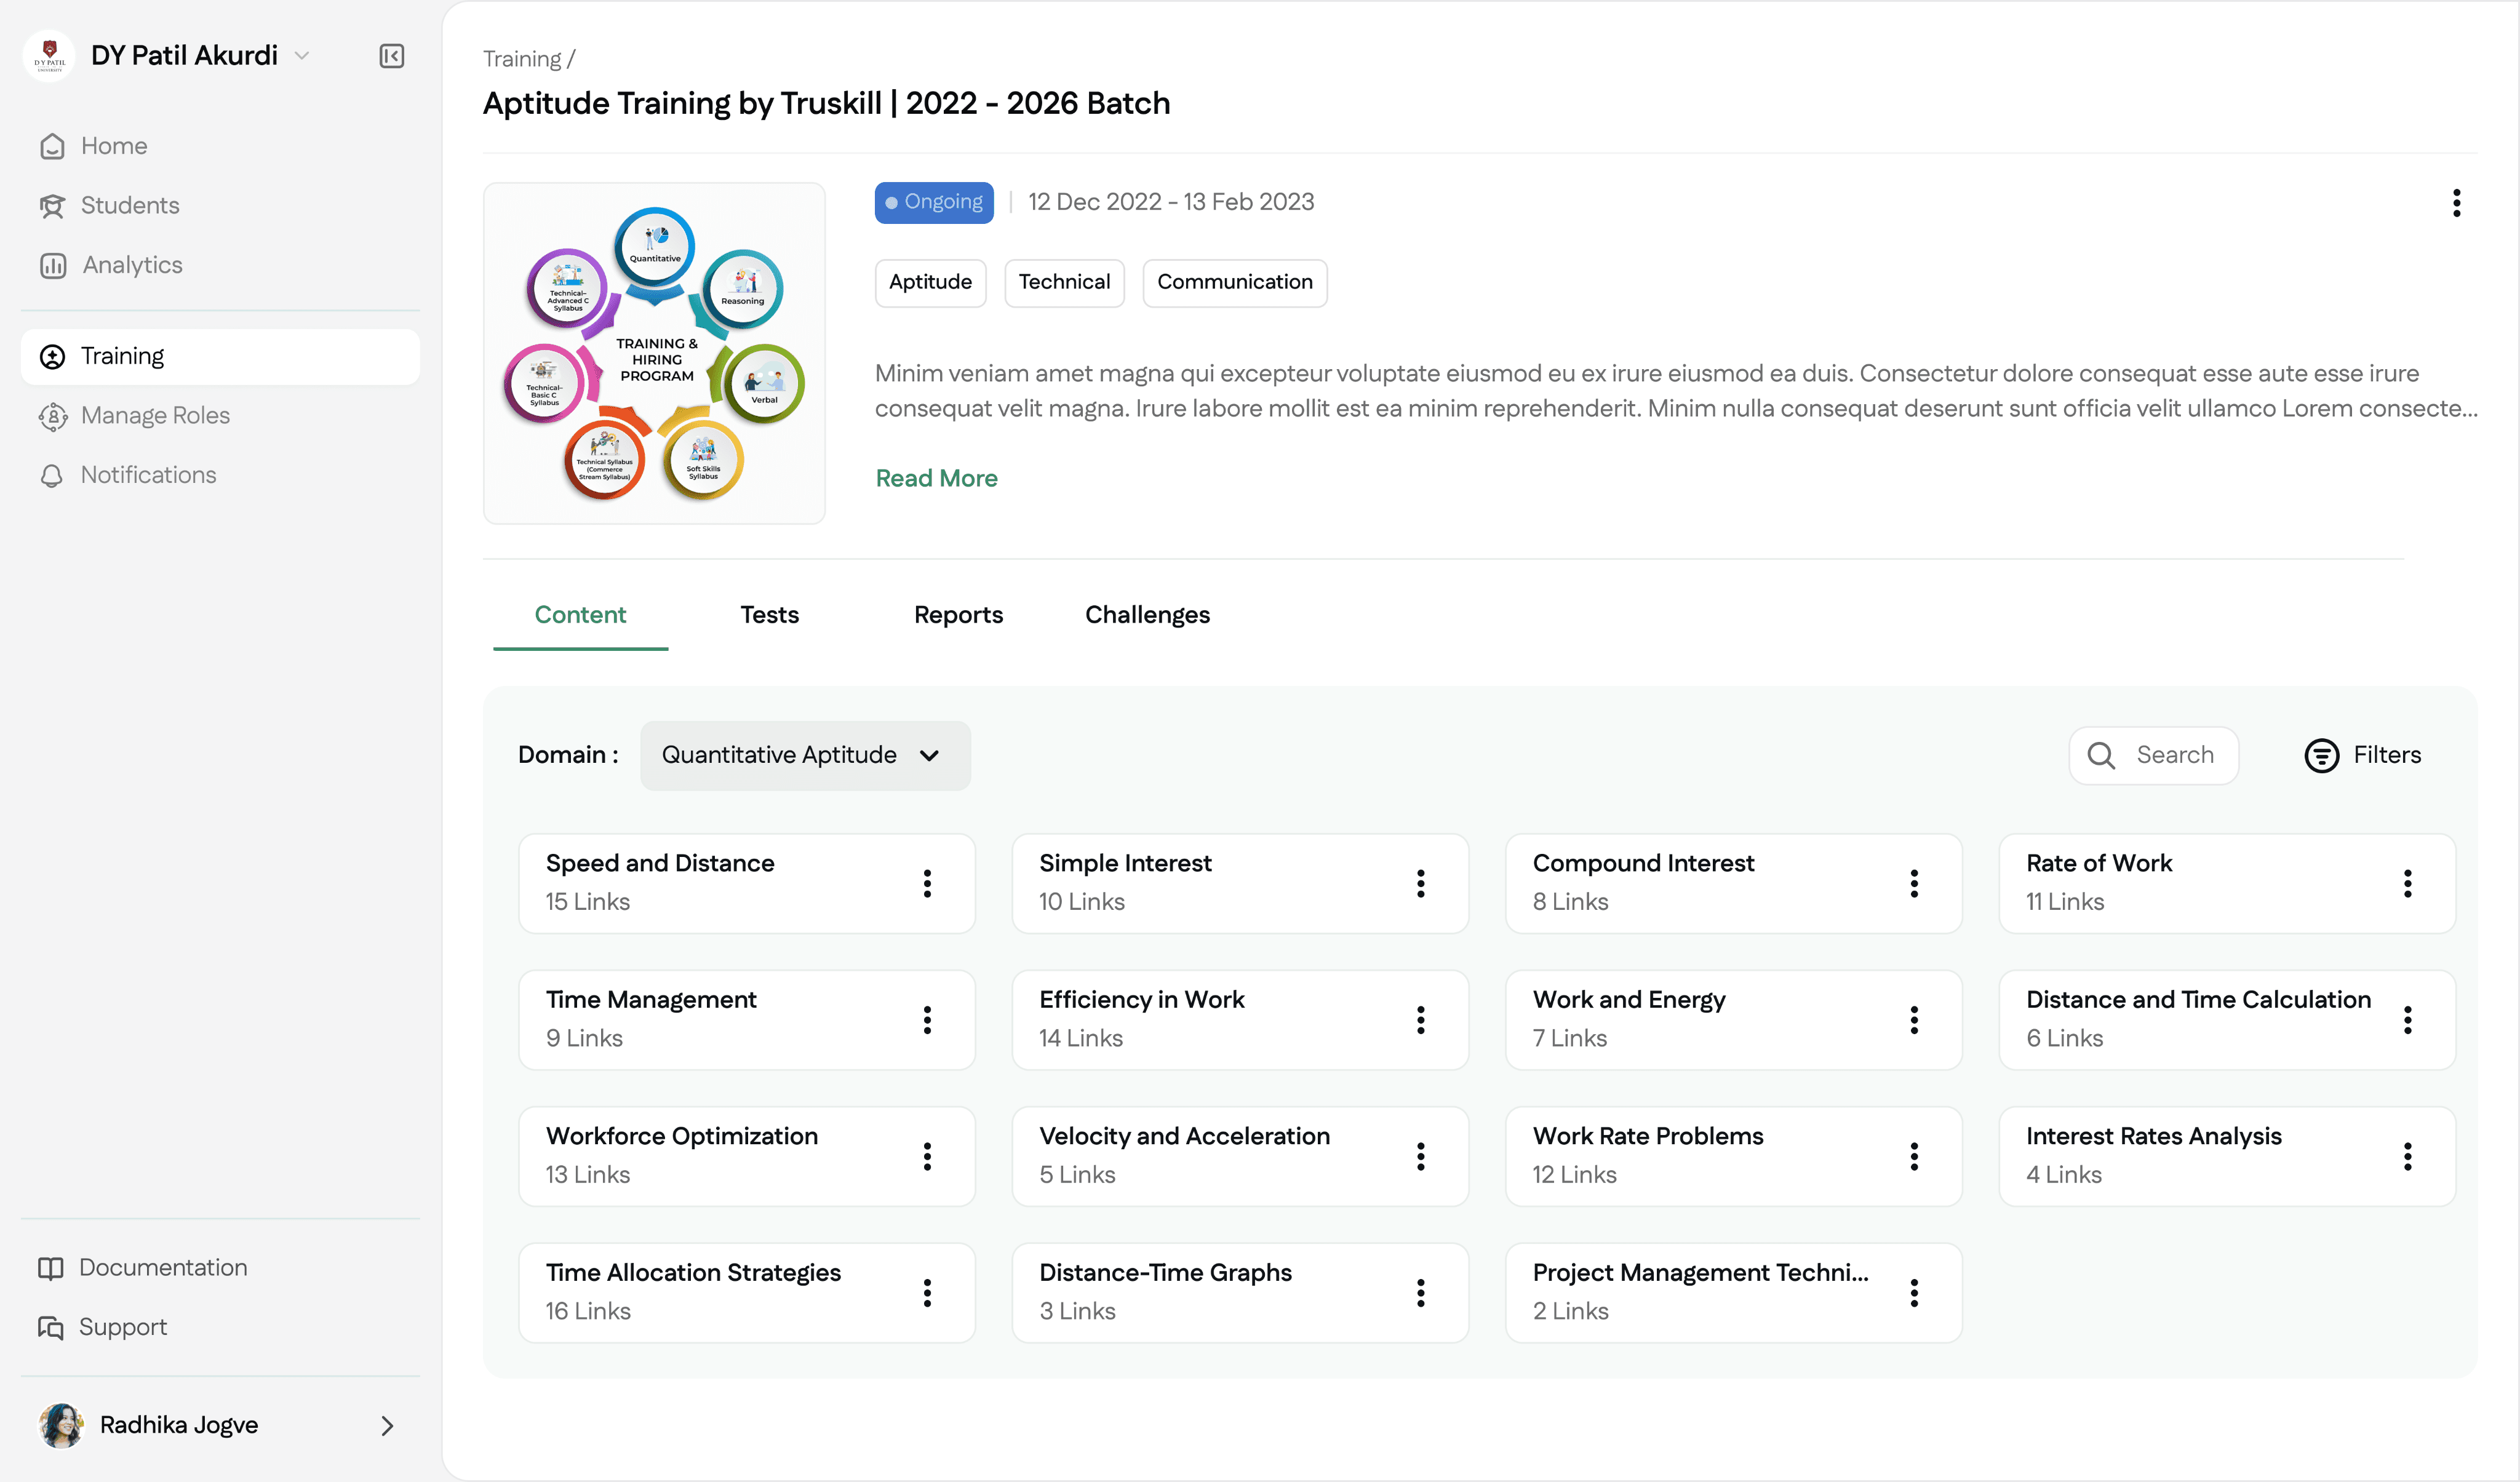Screen dimensions: 2520x1482
Task: Open the Notifications bell icon
Action: point(52,476)
